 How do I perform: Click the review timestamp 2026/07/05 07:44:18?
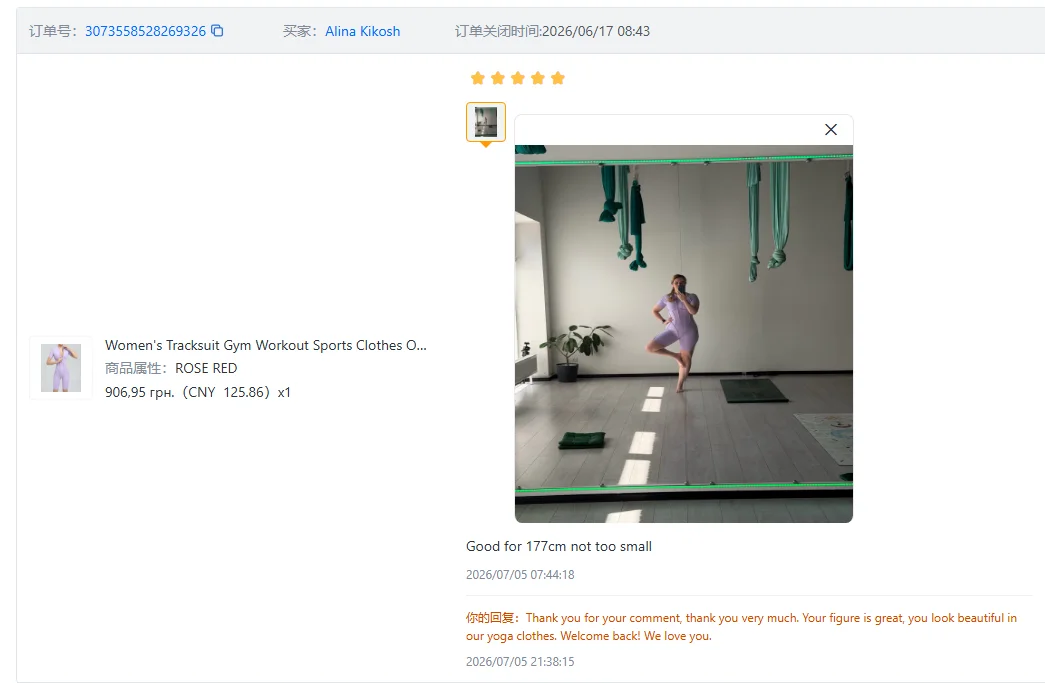click(520, 574)
